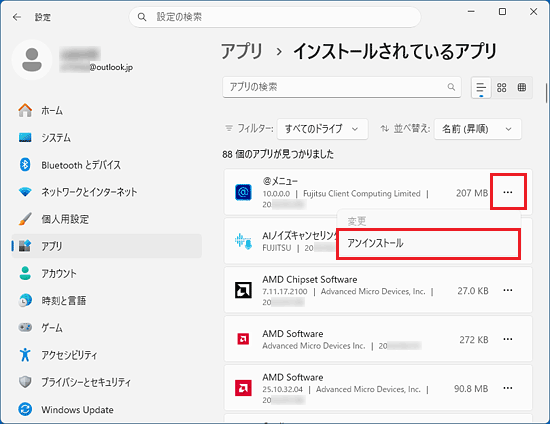Click the 88 個のアプリが見つかりました text
This screenshot has height=424, width=550.
pyautogui.click(x=278, y=154)
